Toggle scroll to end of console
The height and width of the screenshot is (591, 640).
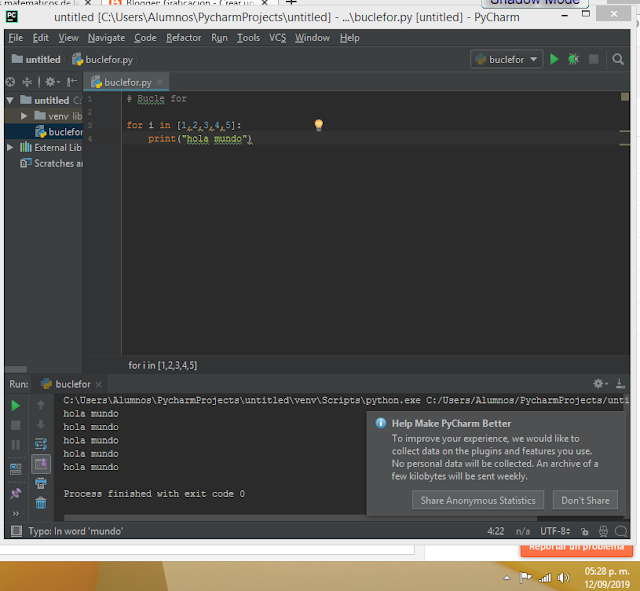[x=41, y=464]
